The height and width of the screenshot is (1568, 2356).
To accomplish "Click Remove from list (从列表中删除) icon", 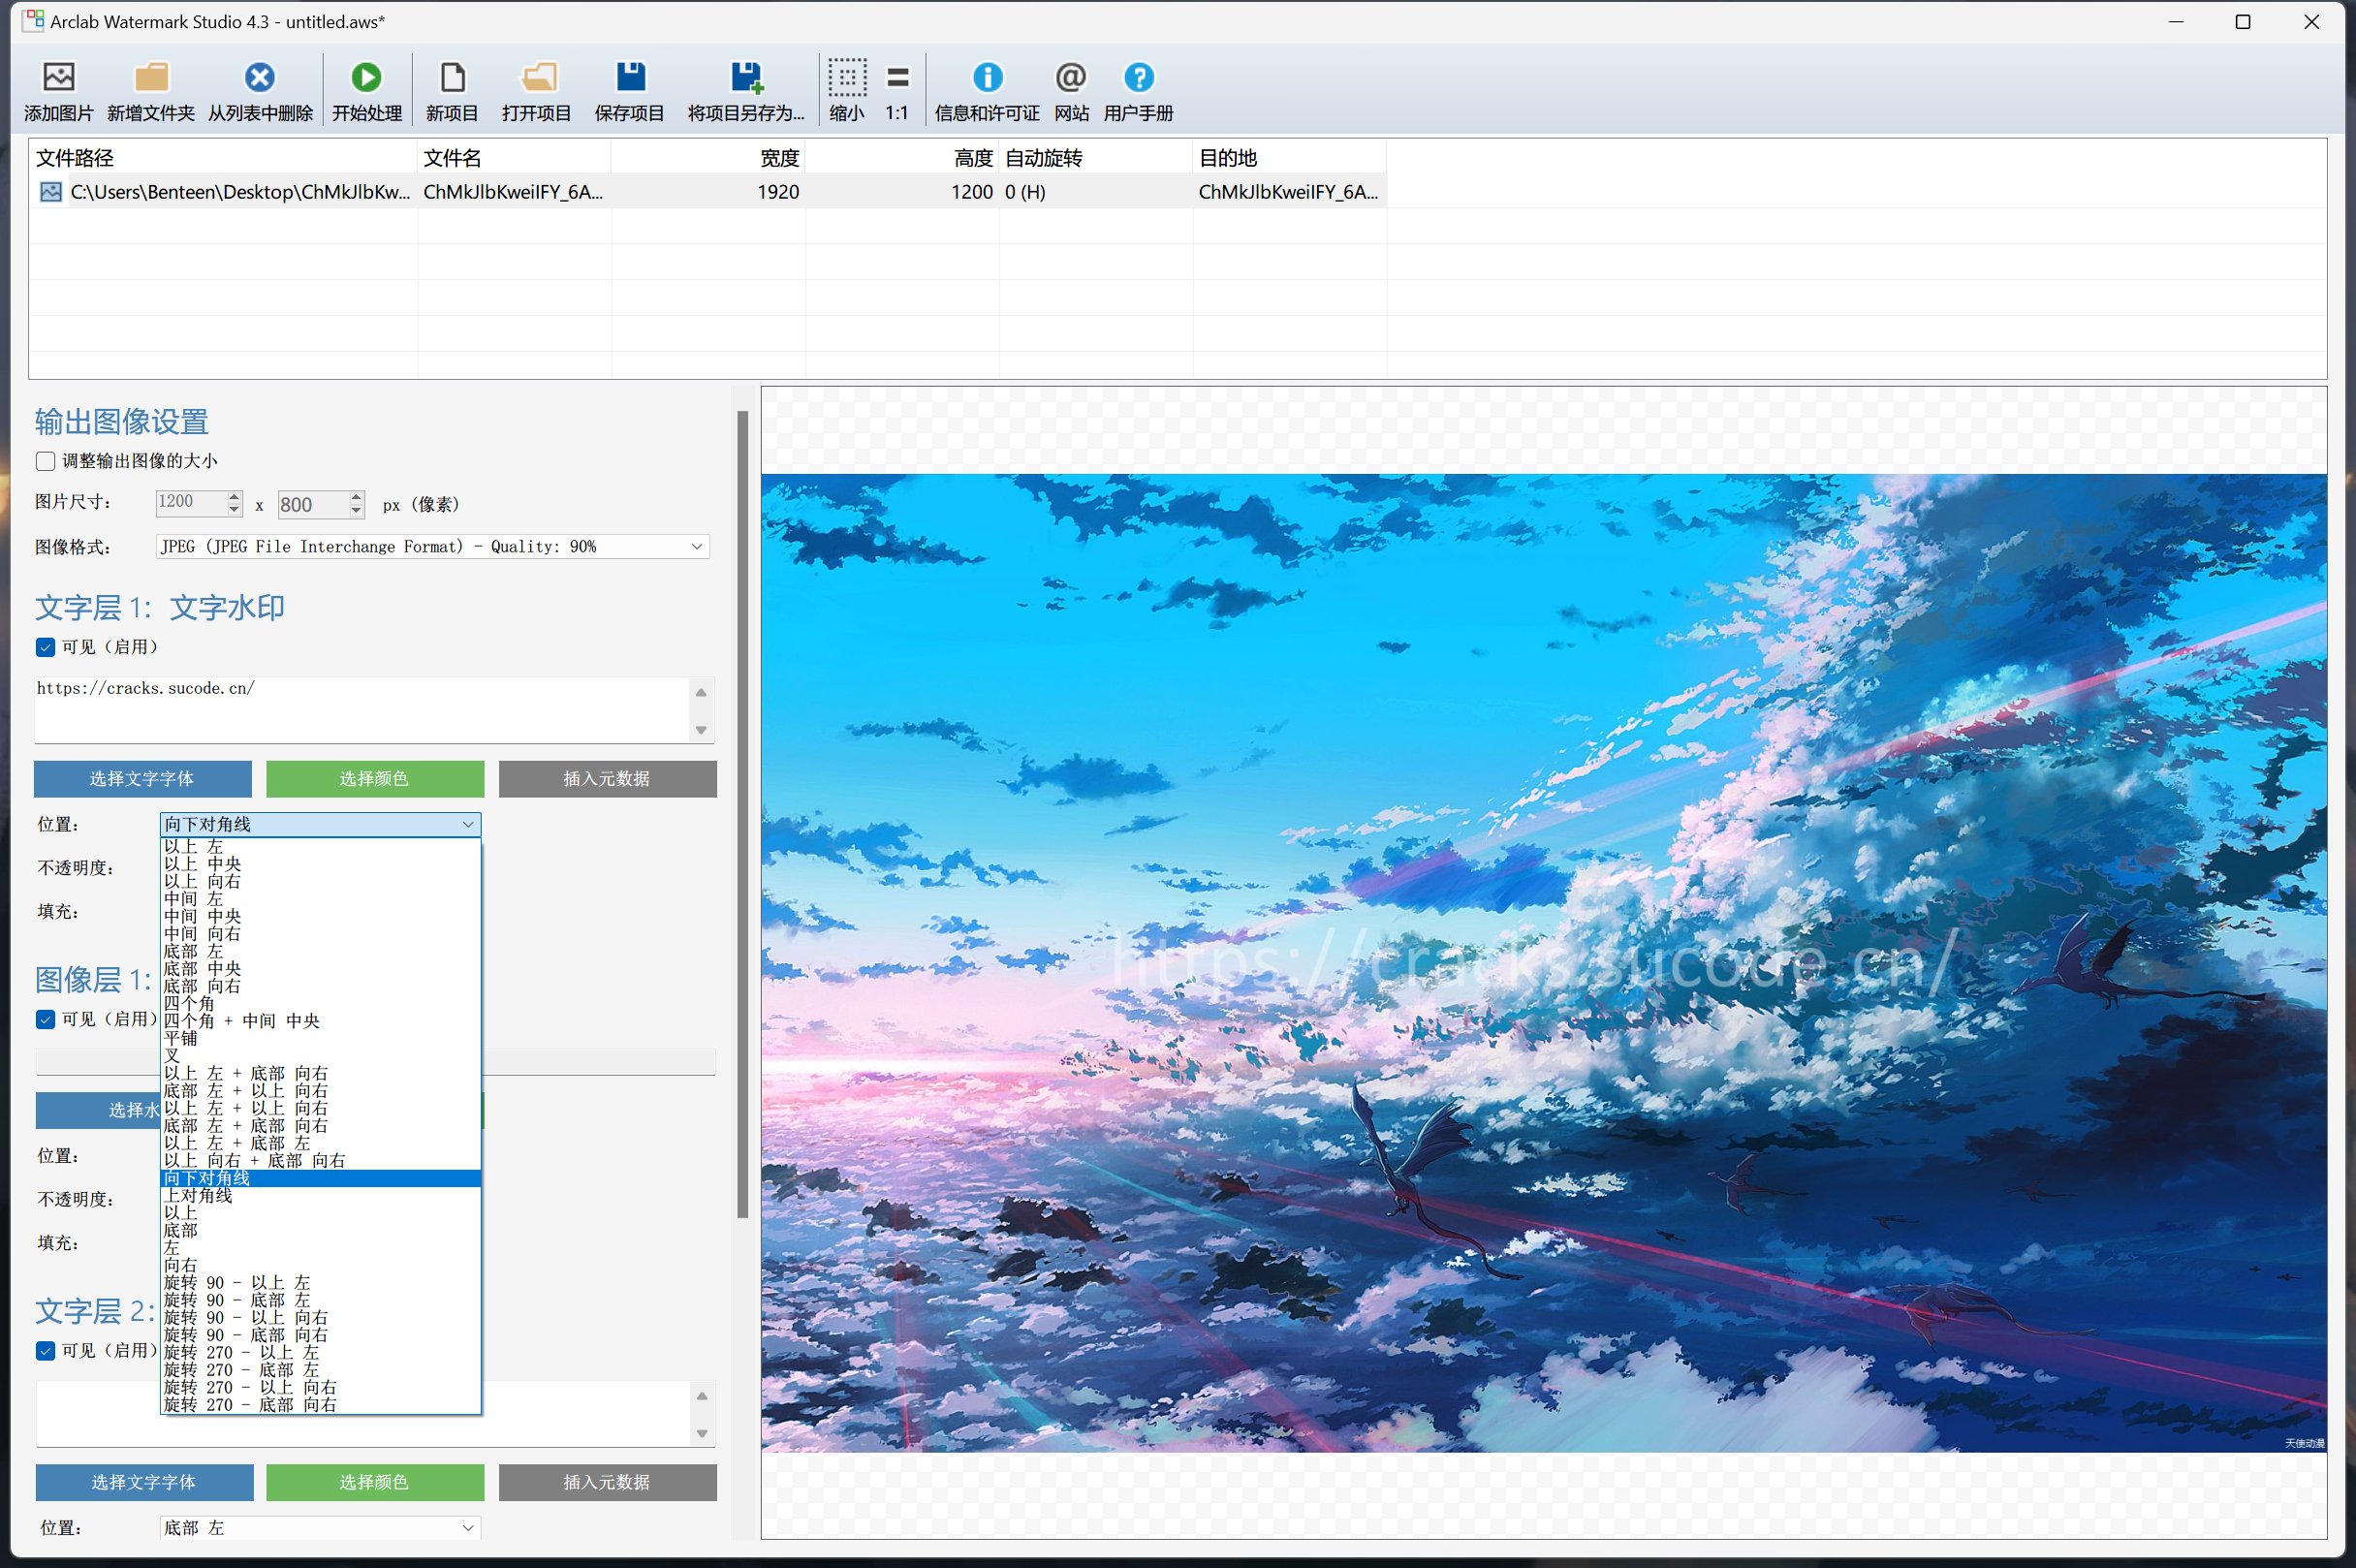I will (x=260, y=78).
